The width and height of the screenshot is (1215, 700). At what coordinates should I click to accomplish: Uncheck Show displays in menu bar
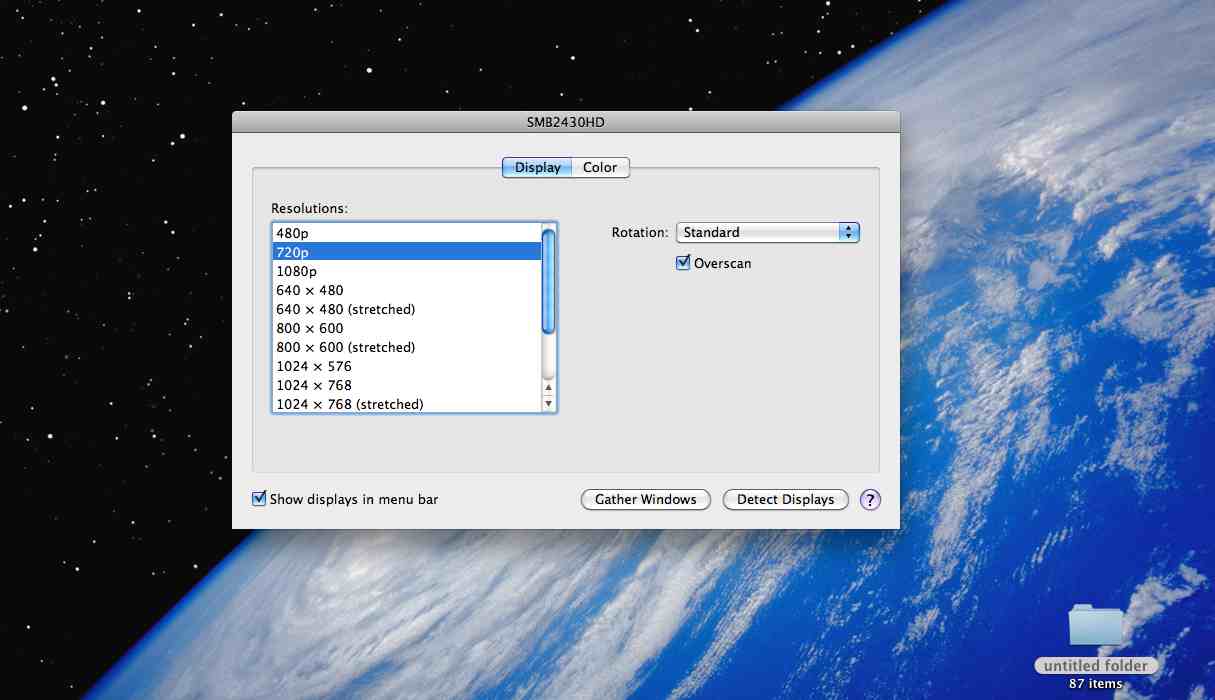(x=260, y=499)
